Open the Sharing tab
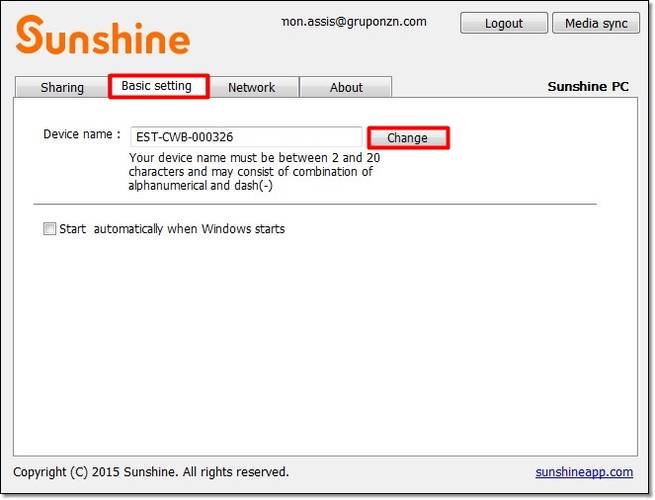The width and height of the screenshot is (655, 500). click(61, 87)
